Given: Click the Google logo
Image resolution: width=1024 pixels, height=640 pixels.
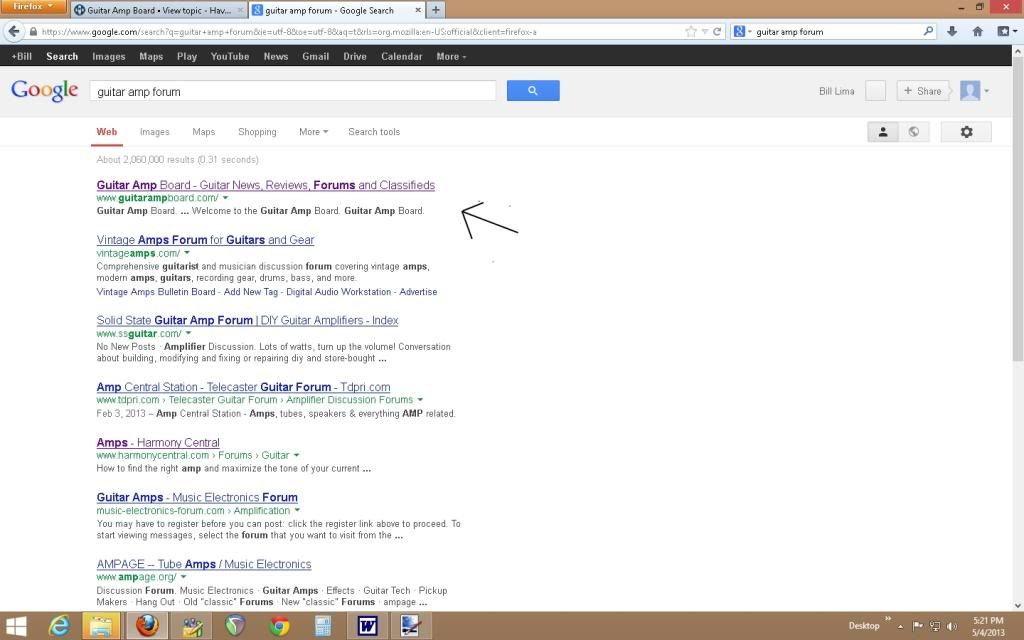Looking at the screenshot, I should point(44,91).
